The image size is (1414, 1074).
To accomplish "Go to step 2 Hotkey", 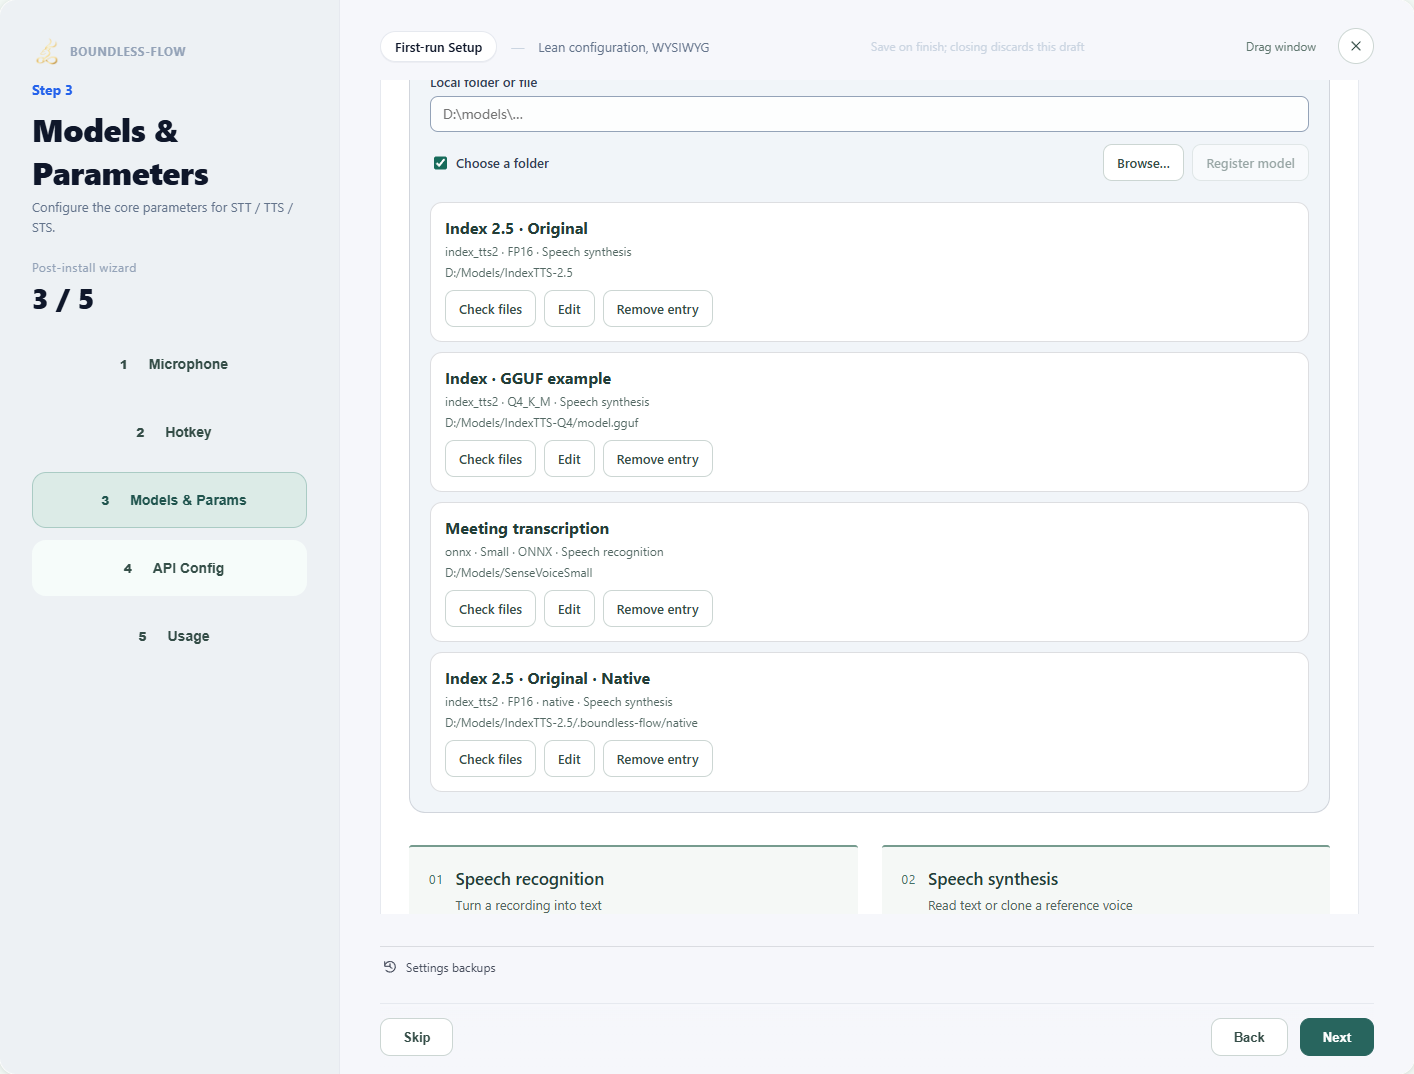I will (169, 432).
